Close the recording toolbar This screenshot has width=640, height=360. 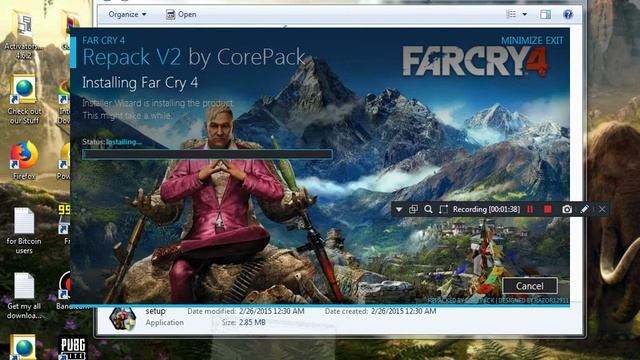[602, 209]
